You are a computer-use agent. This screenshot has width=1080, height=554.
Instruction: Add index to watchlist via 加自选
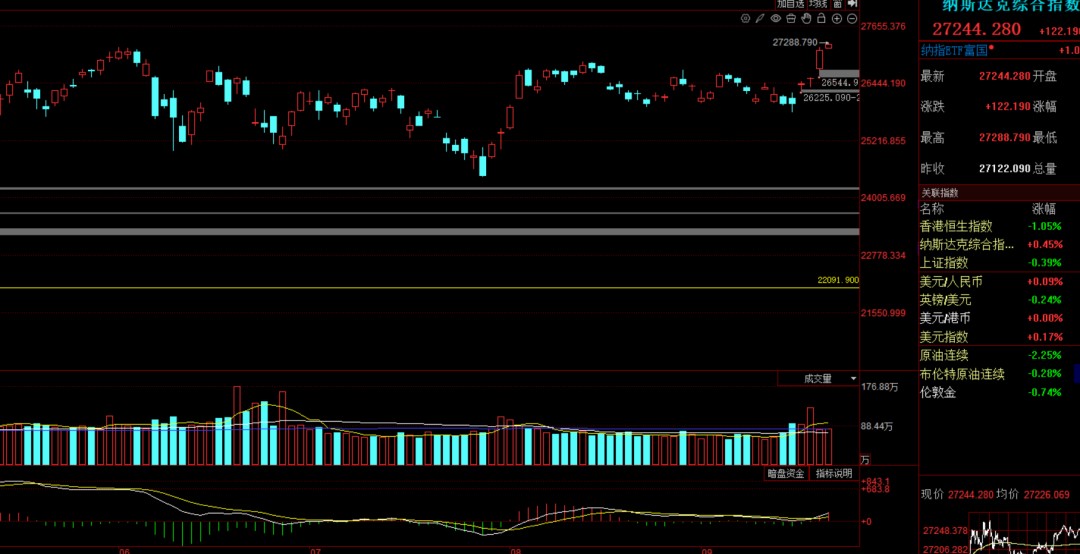coord(790,3)
